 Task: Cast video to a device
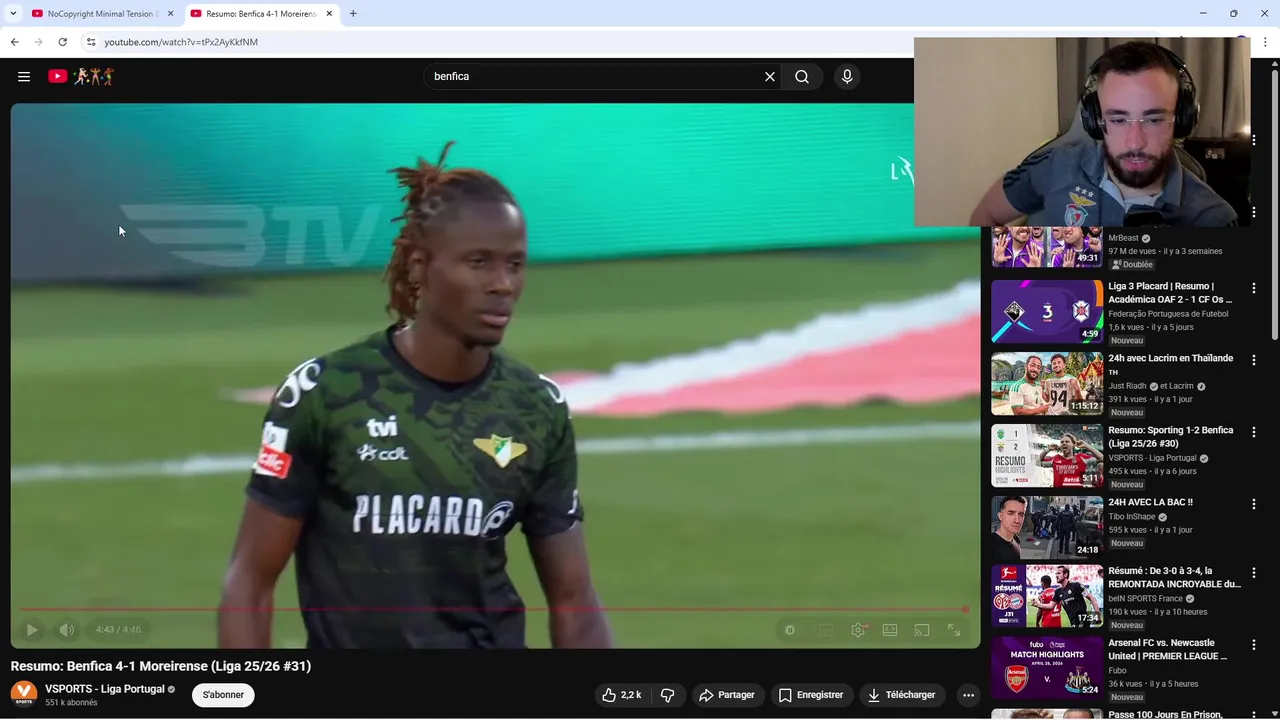click(x=922, y=630)
